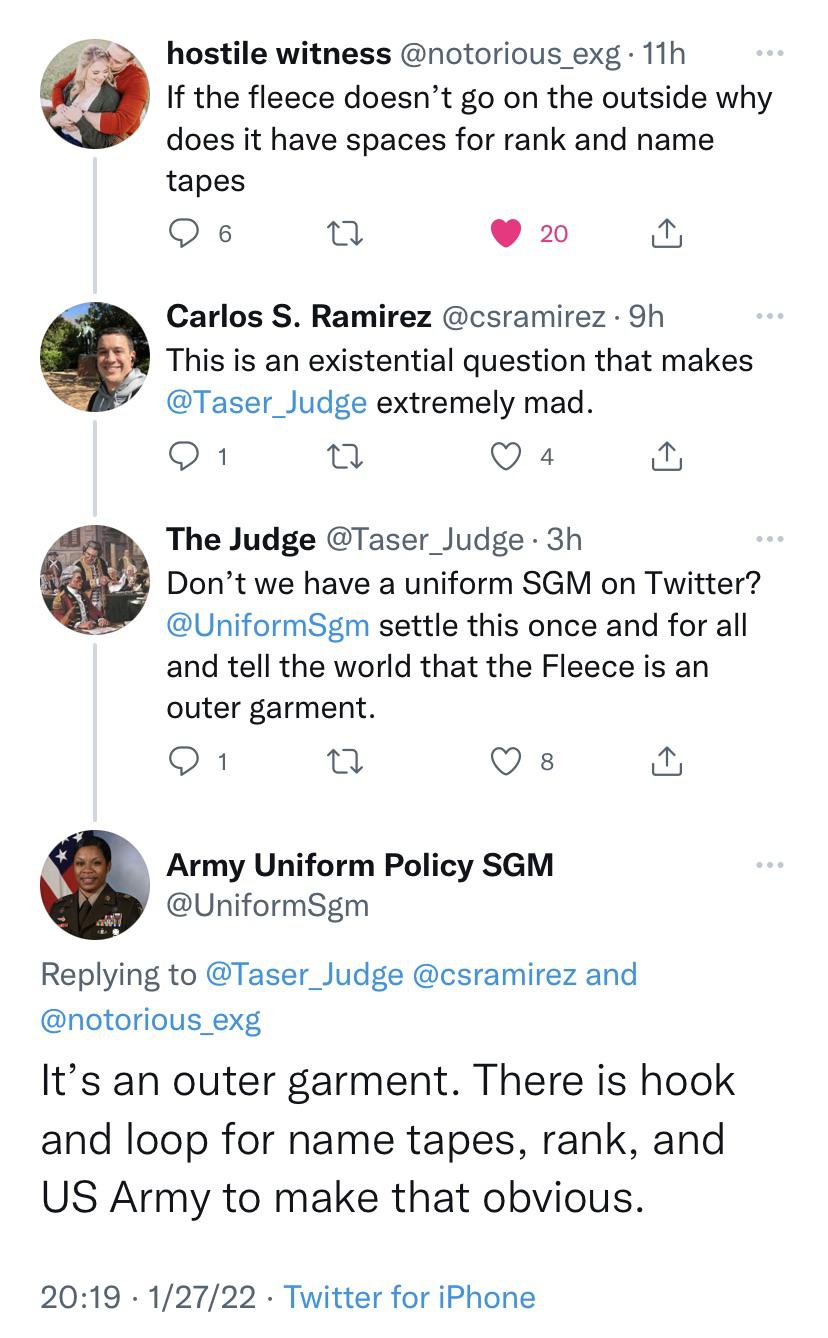The width and height of the screenshot is (828, 1338).
Task: Open more options on Carlos Ramirez's tweet
Action: pyautogui.click(x=769, y=314)
